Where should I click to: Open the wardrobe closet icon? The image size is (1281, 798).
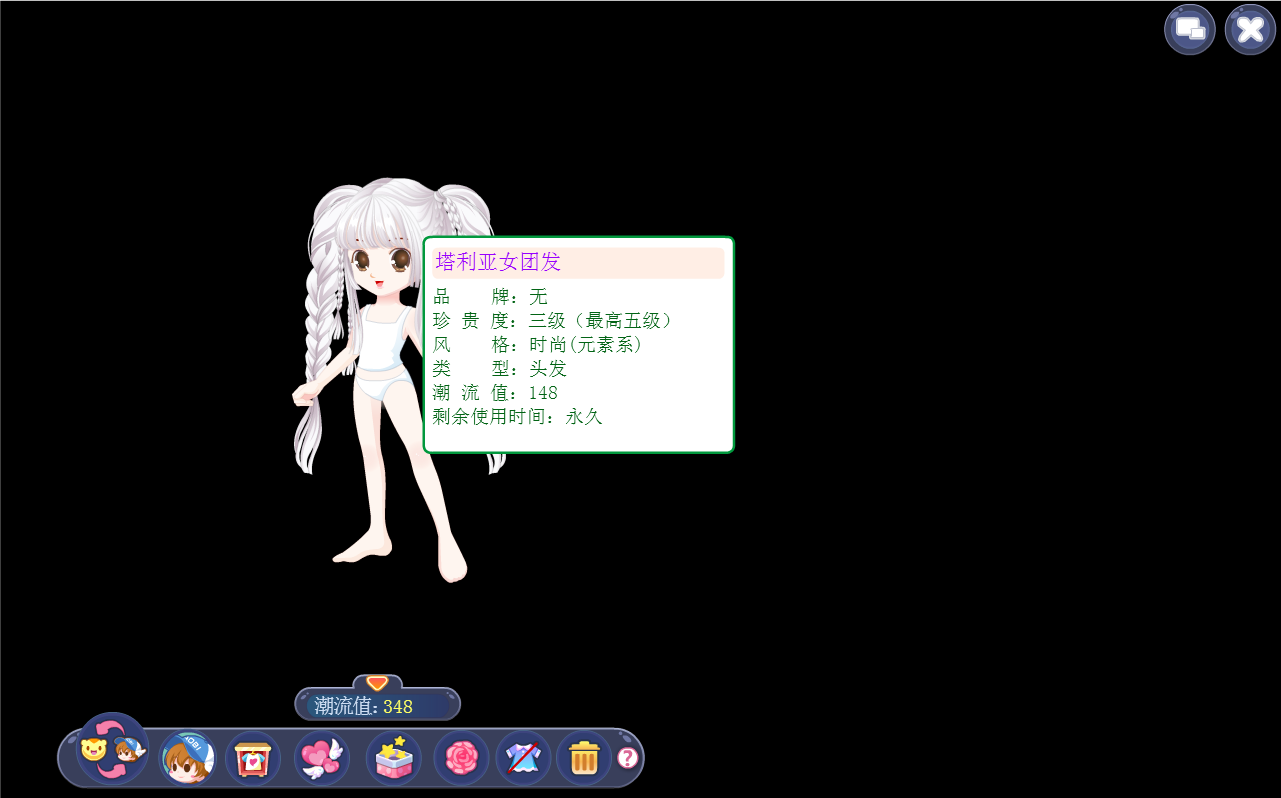coord(253,759)
